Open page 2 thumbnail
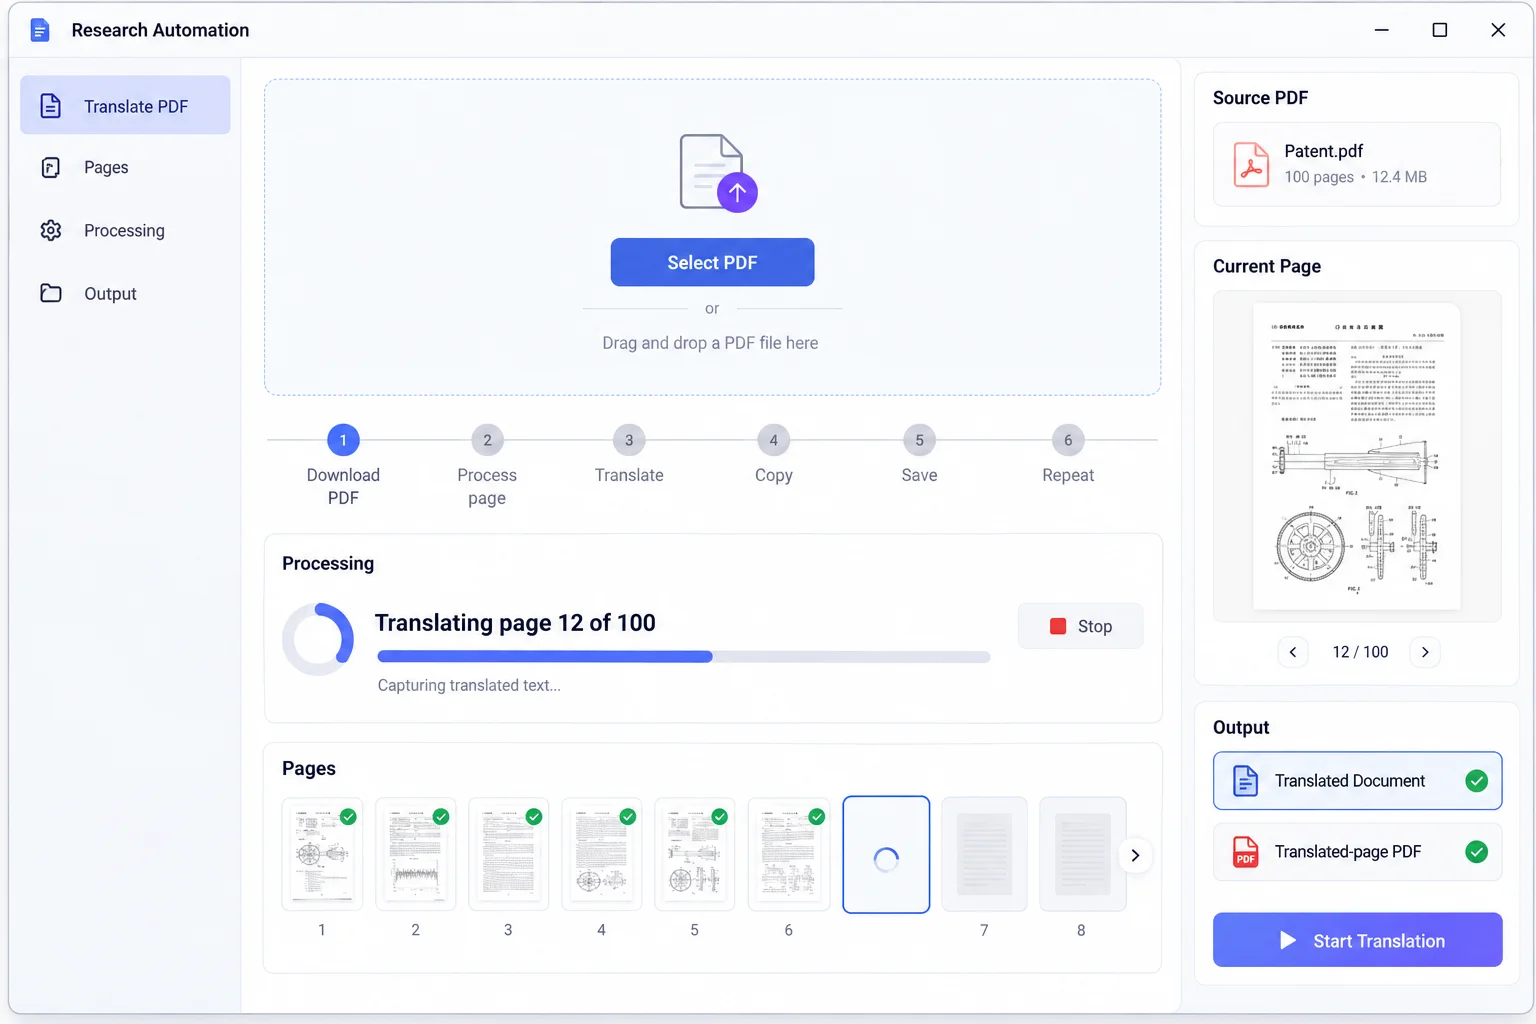The image size is (1536, 1024). 416,854
